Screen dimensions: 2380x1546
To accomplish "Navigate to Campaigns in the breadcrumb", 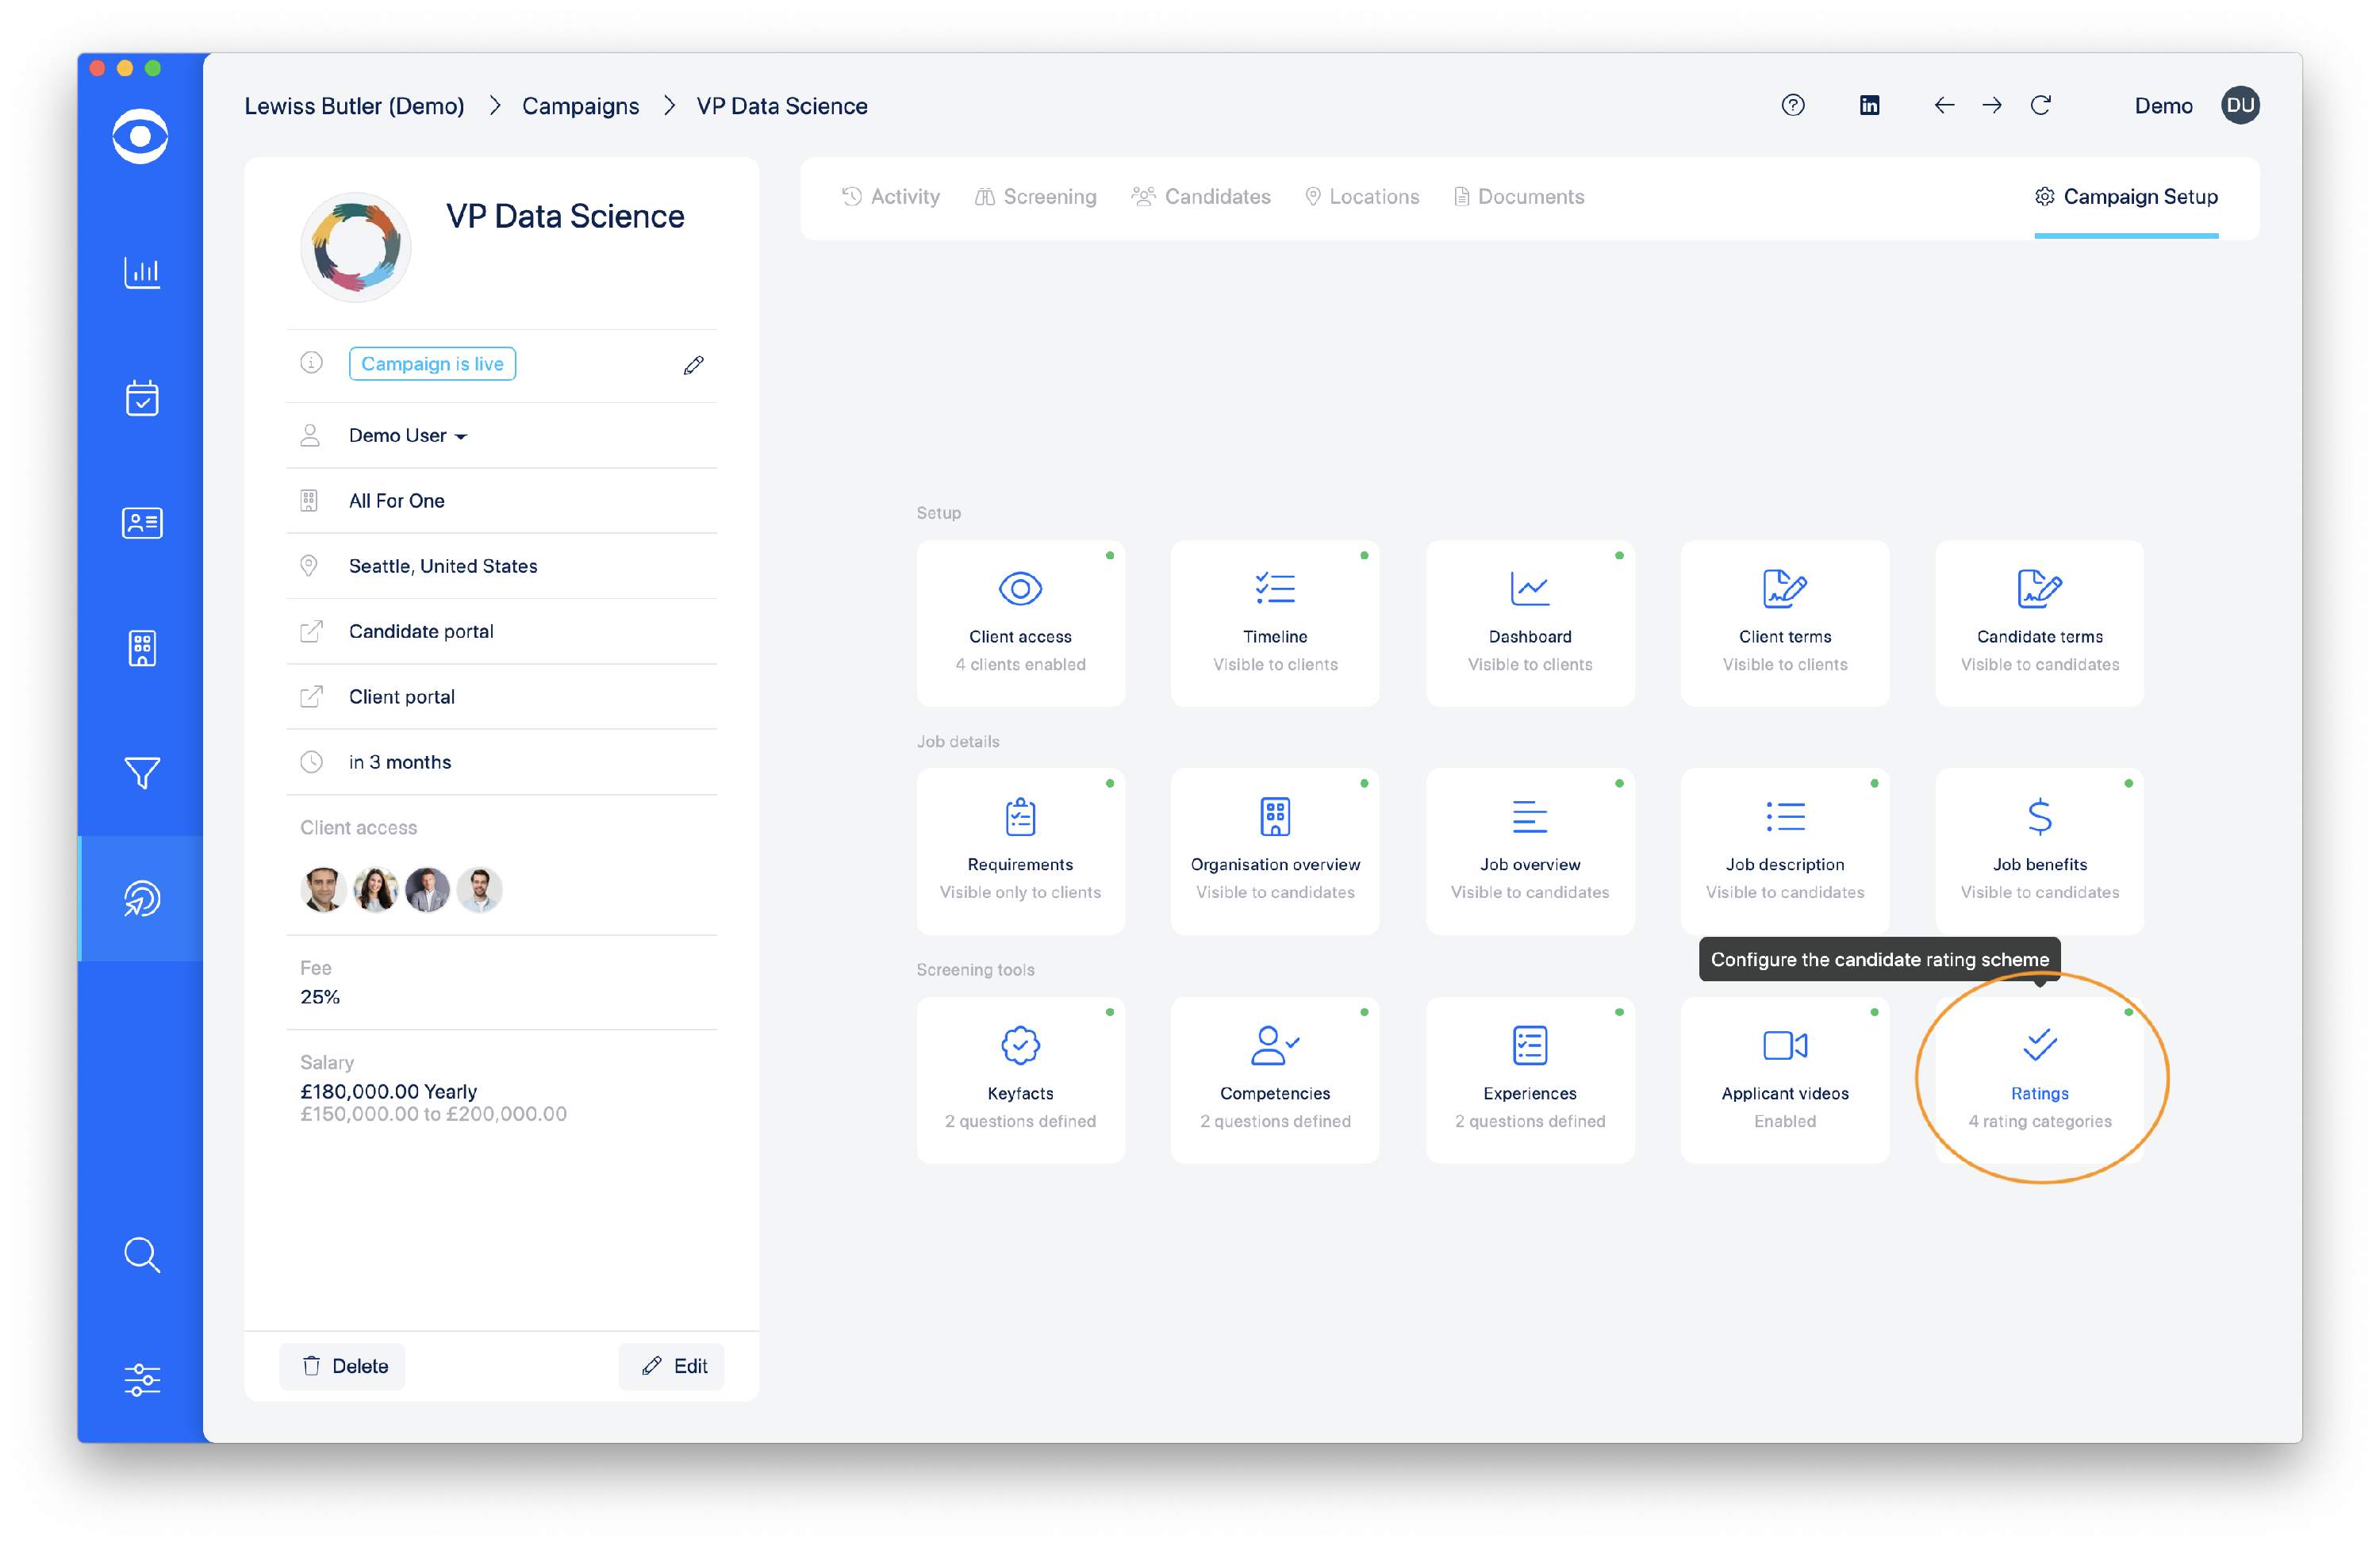I will [580, 105].
